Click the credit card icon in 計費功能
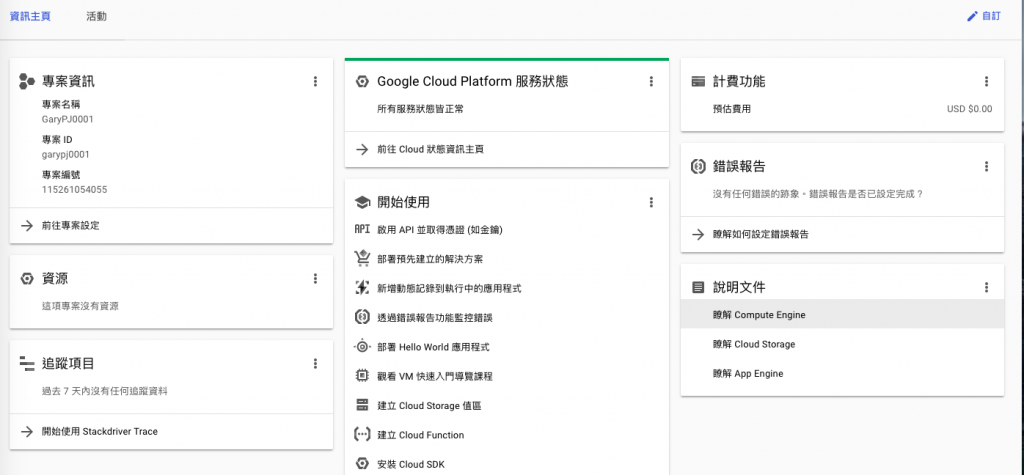1024x475 pixels. [x=699, y=81]
